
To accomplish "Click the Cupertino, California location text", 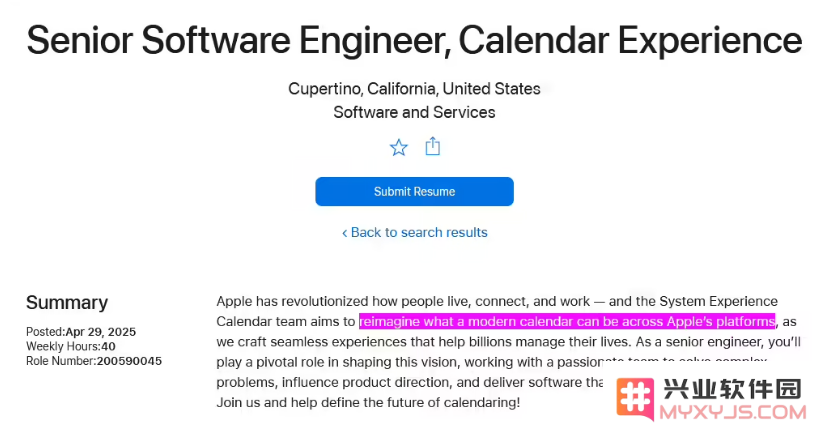I will click(x=414, y=89).
